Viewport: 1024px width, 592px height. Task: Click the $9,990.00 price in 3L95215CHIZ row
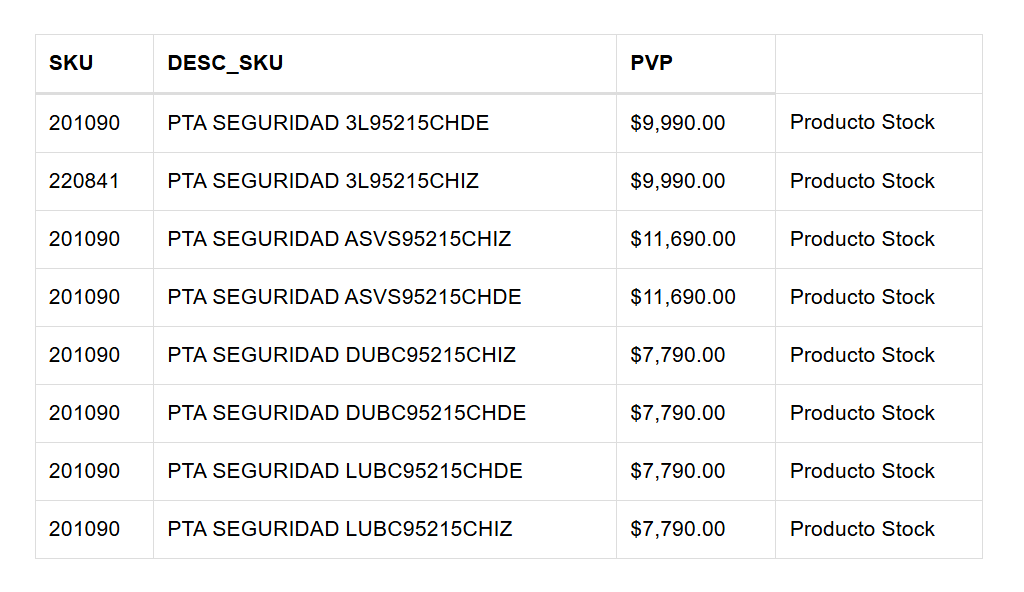point(678,181)
